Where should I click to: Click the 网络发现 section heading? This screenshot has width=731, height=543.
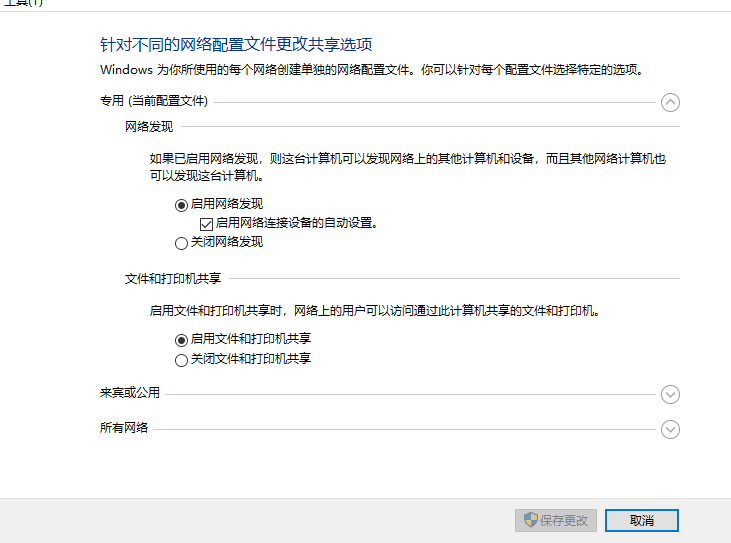click(x=149, y=127)
